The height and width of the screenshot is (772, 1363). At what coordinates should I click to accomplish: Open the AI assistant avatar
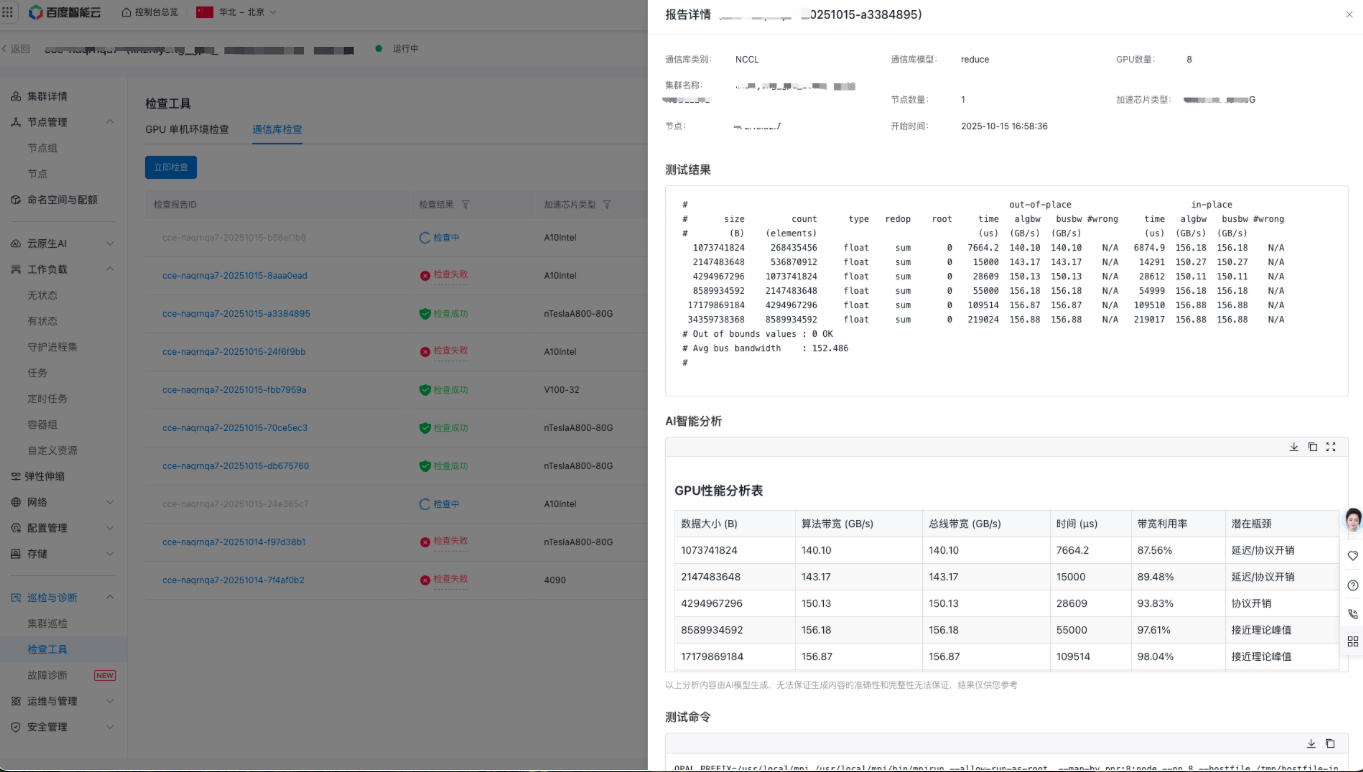[x=1353, y=520]
